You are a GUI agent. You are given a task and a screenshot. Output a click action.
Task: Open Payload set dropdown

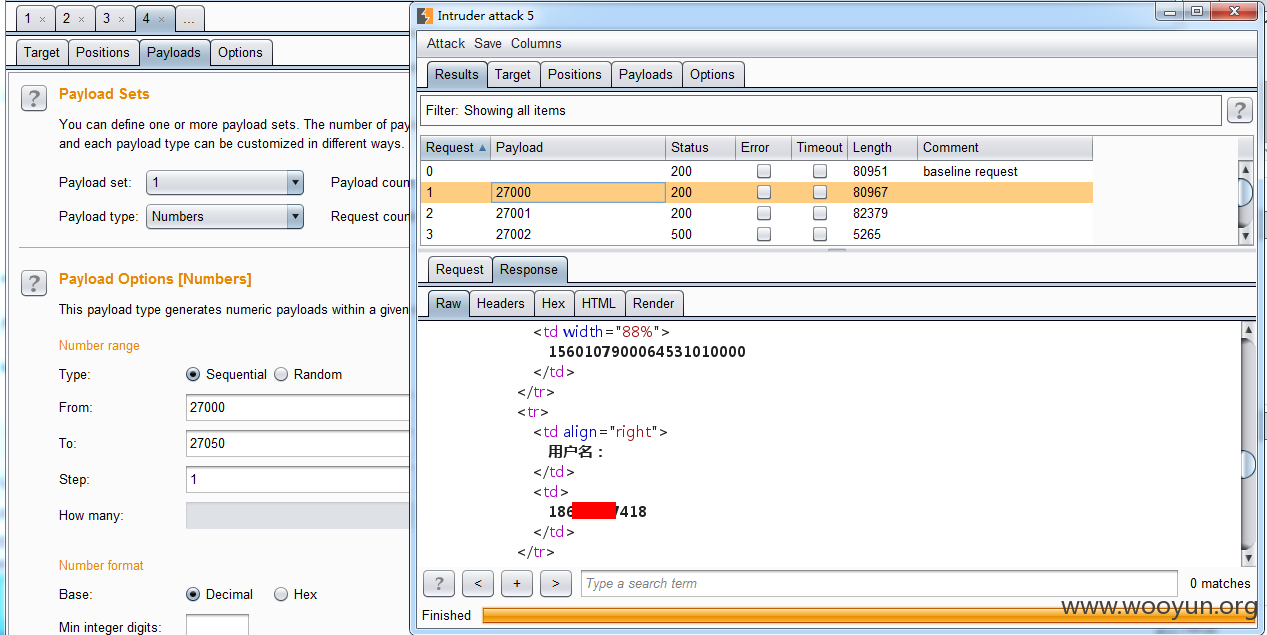tap(225, 182)
